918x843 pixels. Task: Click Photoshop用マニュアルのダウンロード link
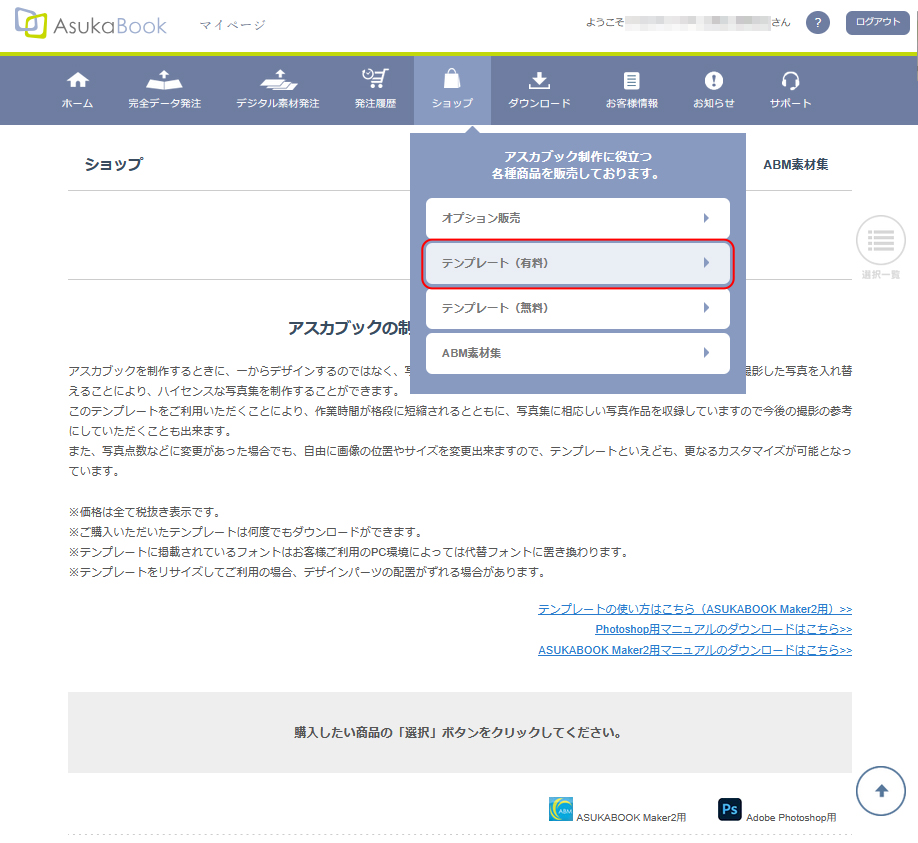[723, 629]
